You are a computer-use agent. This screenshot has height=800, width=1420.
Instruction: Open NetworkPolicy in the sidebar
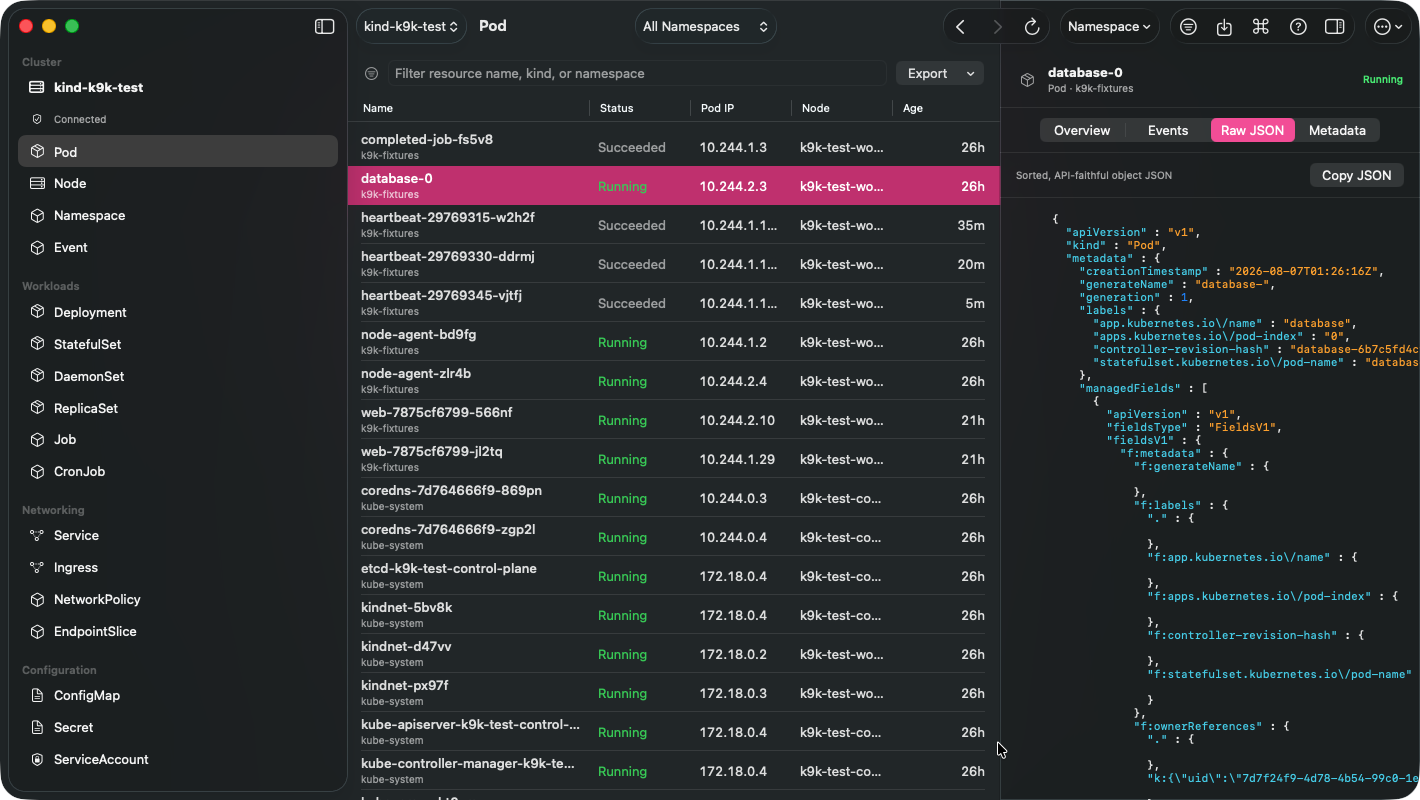coord(178,600)
